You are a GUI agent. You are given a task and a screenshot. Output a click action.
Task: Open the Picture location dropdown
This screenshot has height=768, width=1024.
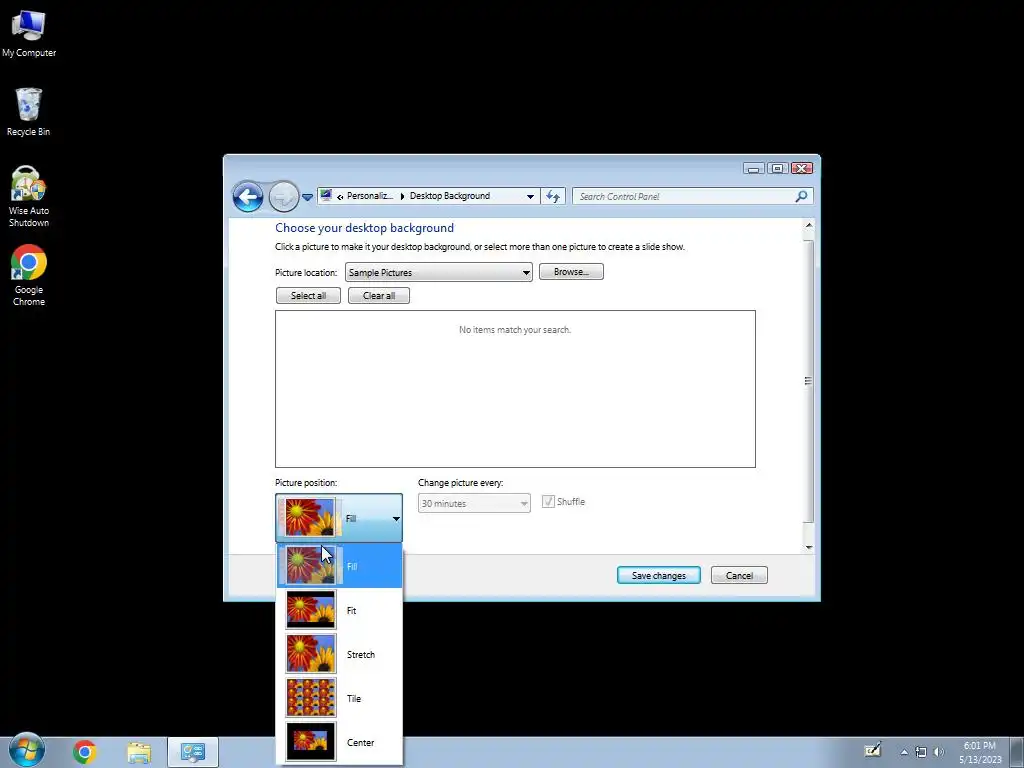[439, 272]
